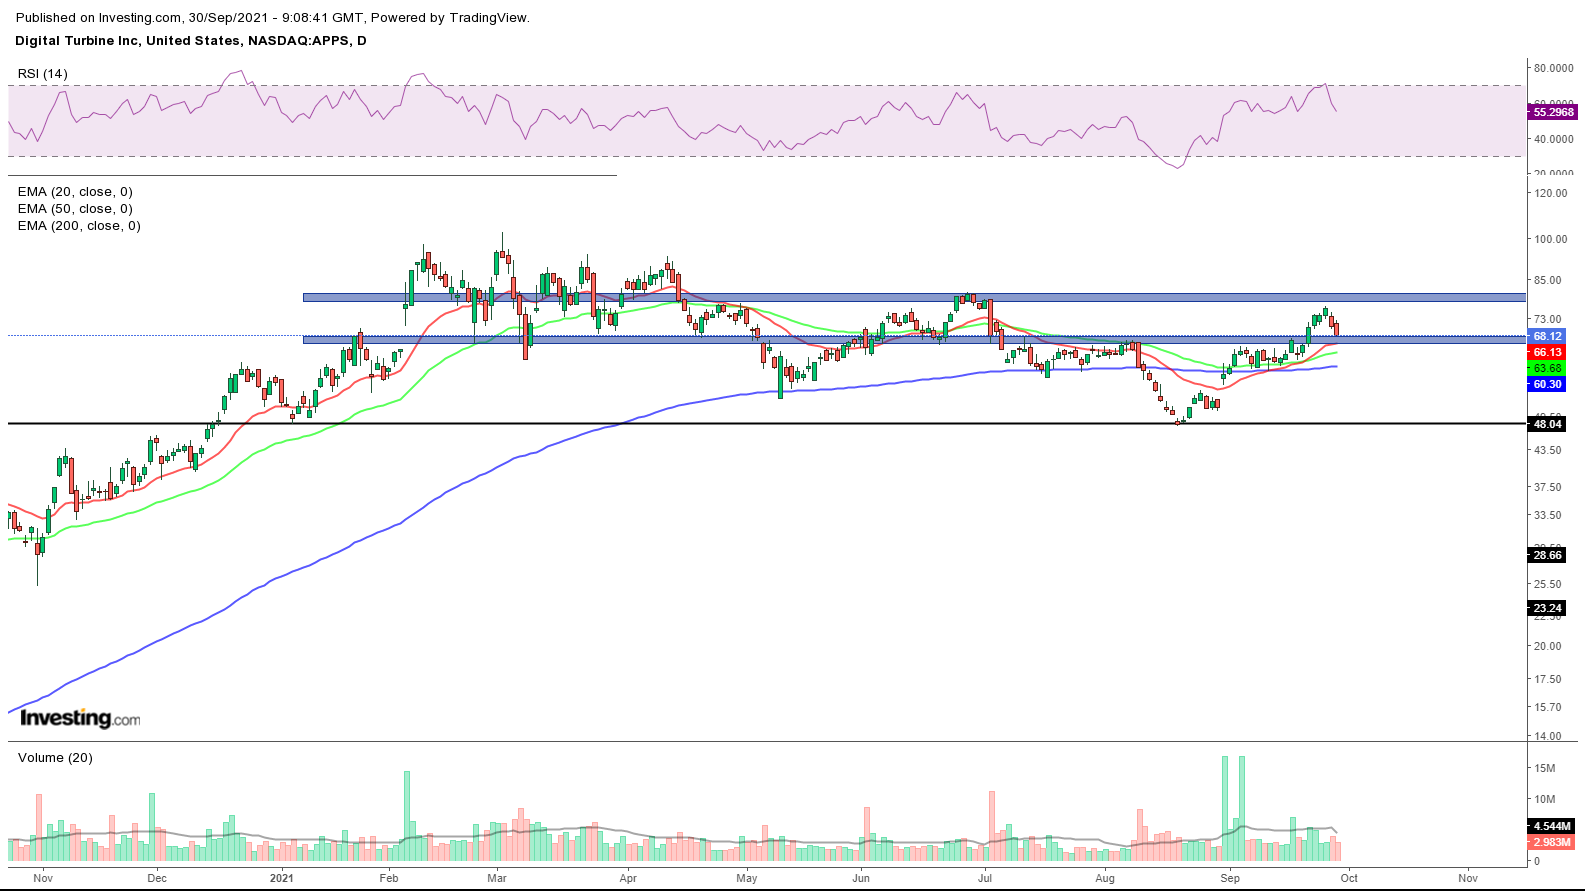Click 120.00 on the price axis

pos(1550,193)
